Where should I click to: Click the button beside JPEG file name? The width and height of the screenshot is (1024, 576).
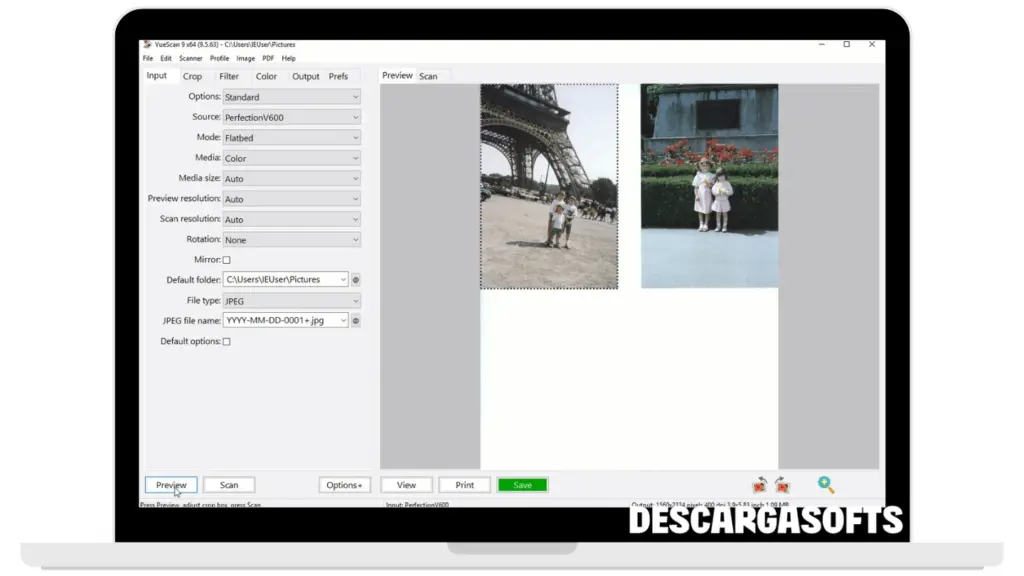pos(355,321)
